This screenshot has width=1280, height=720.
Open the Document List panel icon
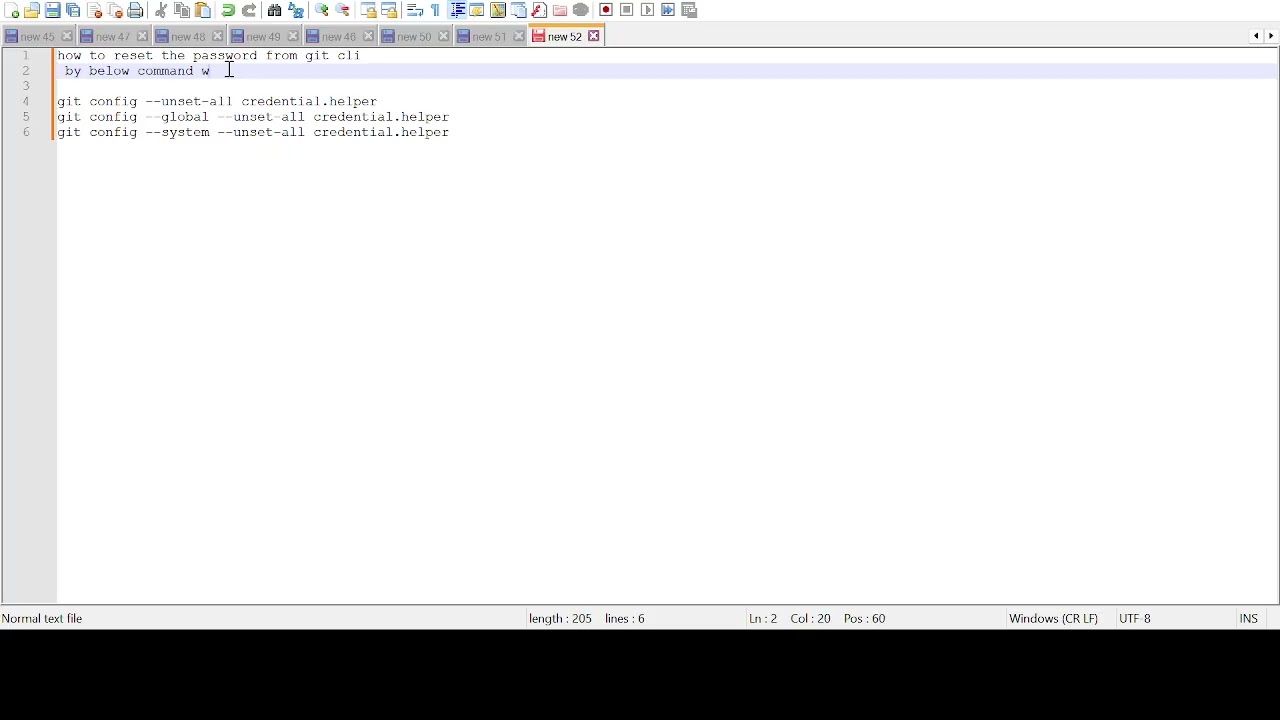[x=519, y=10]
